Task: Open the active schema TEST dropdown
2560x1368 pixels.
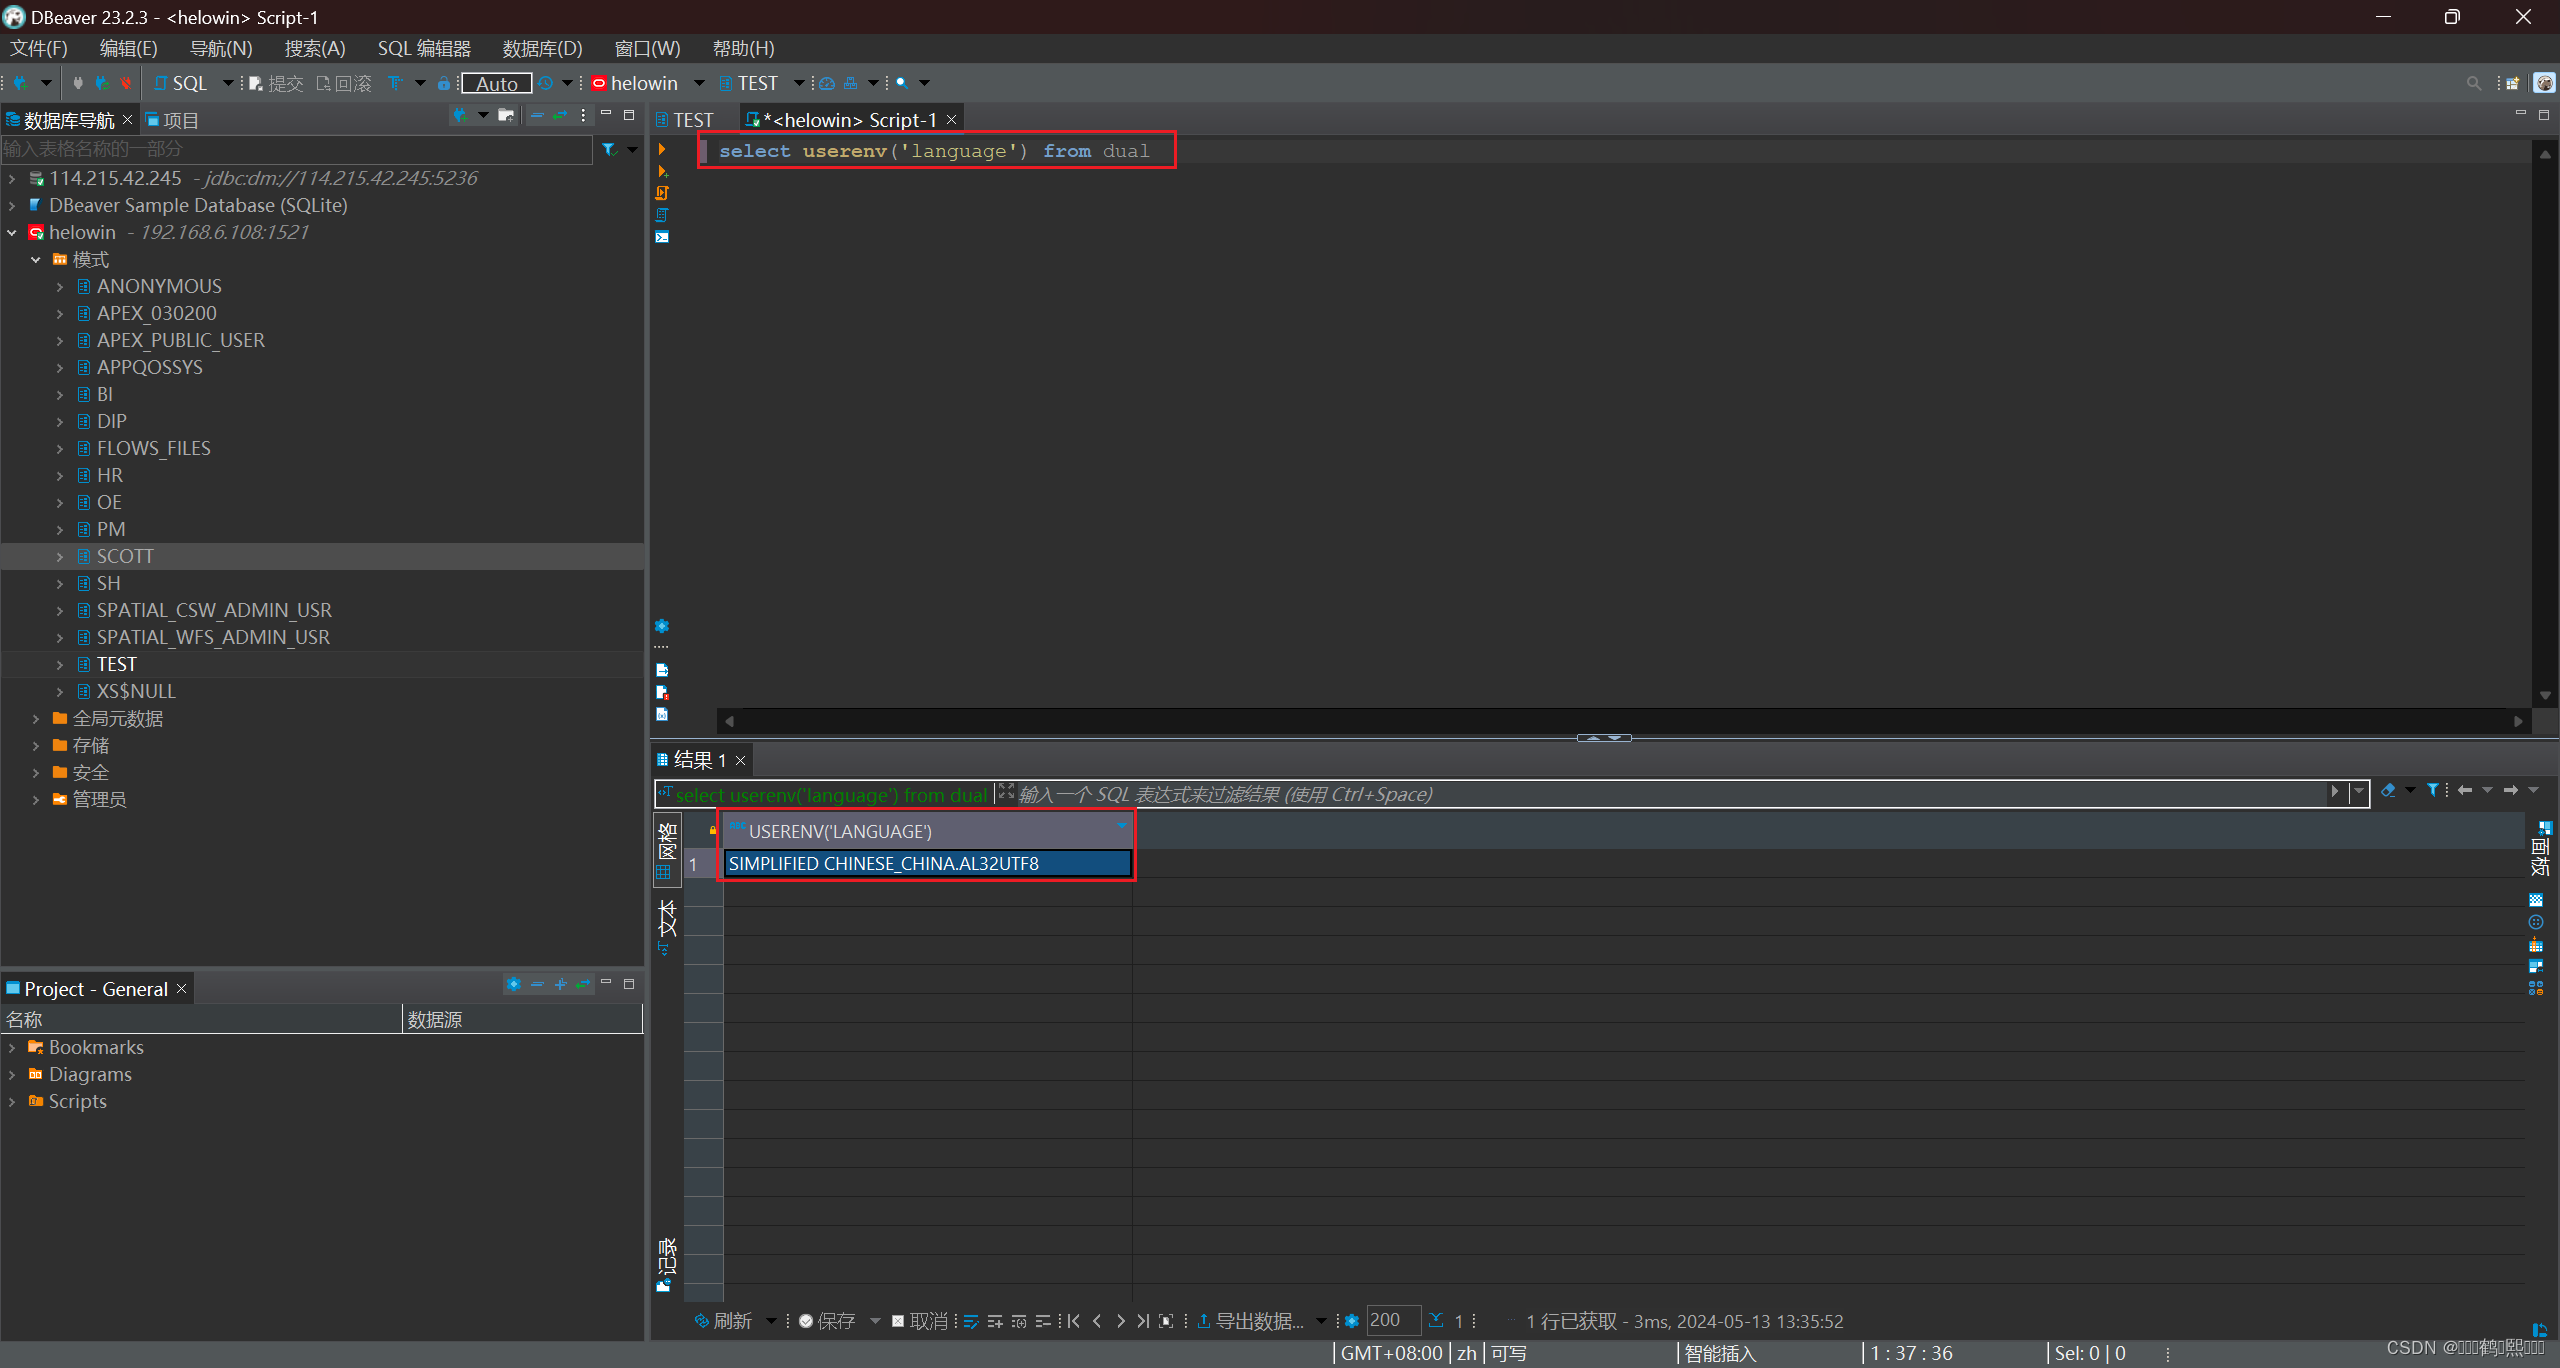Action: 798,83
